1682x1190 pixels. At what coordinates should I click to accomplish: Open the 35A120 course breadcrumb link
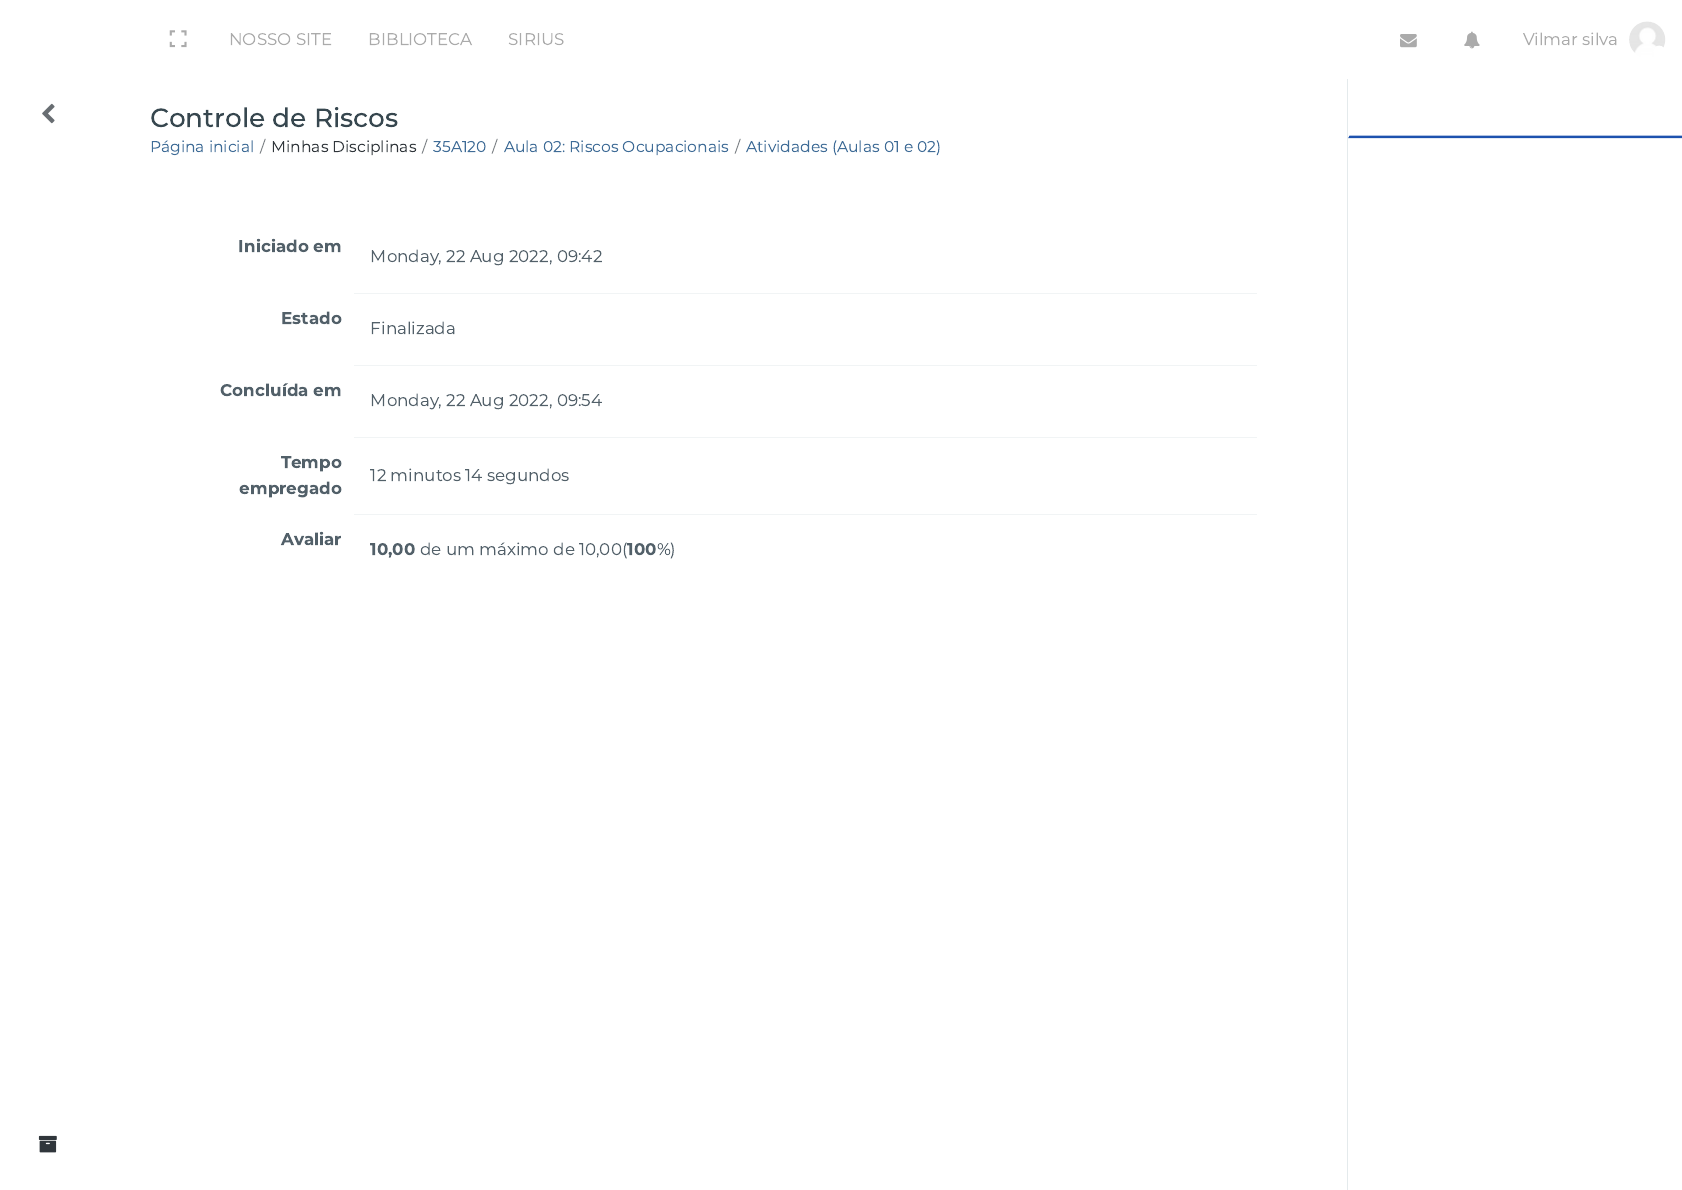pyautogui.click(x=459, y=146)
